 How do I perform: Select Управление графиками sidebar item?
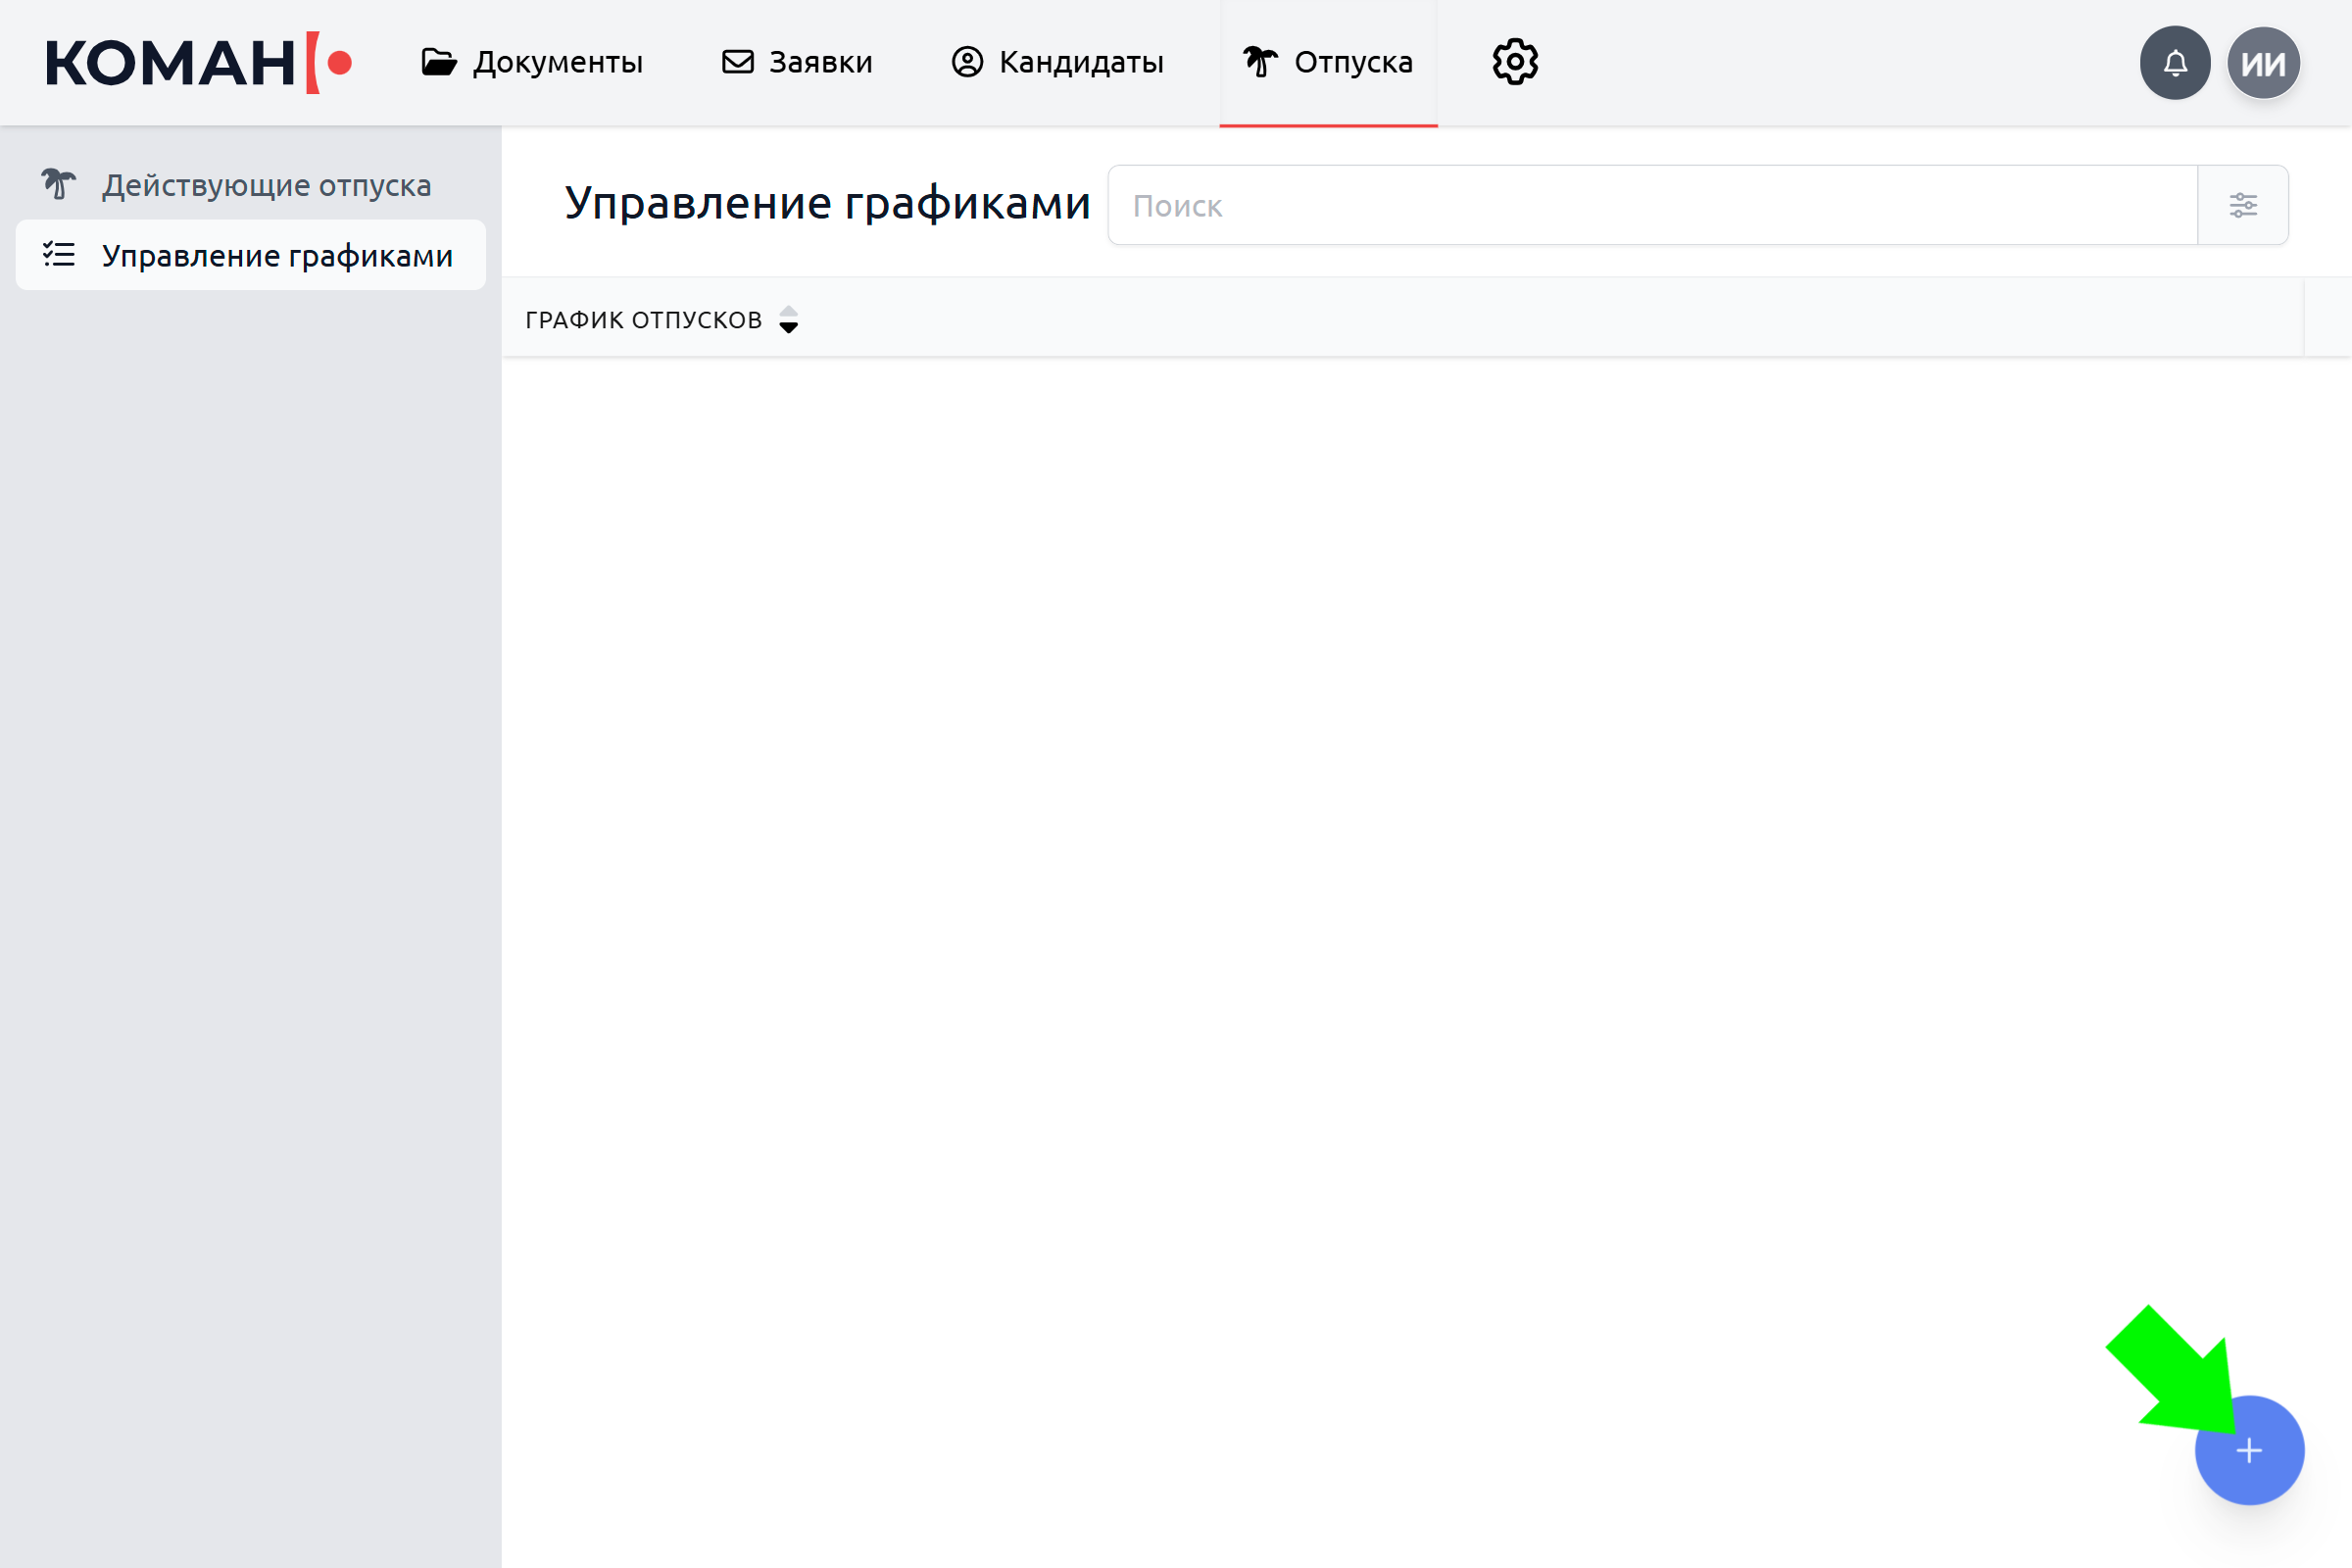coord(277,256)
